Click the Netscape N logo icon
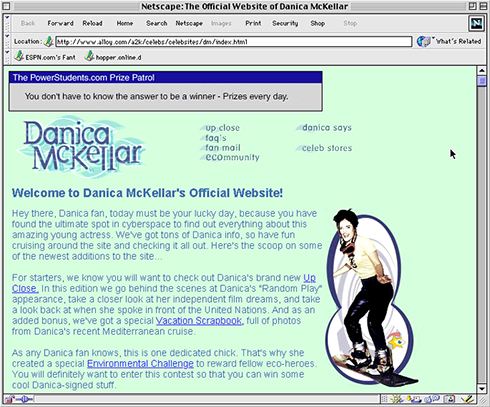 point(476,23)
